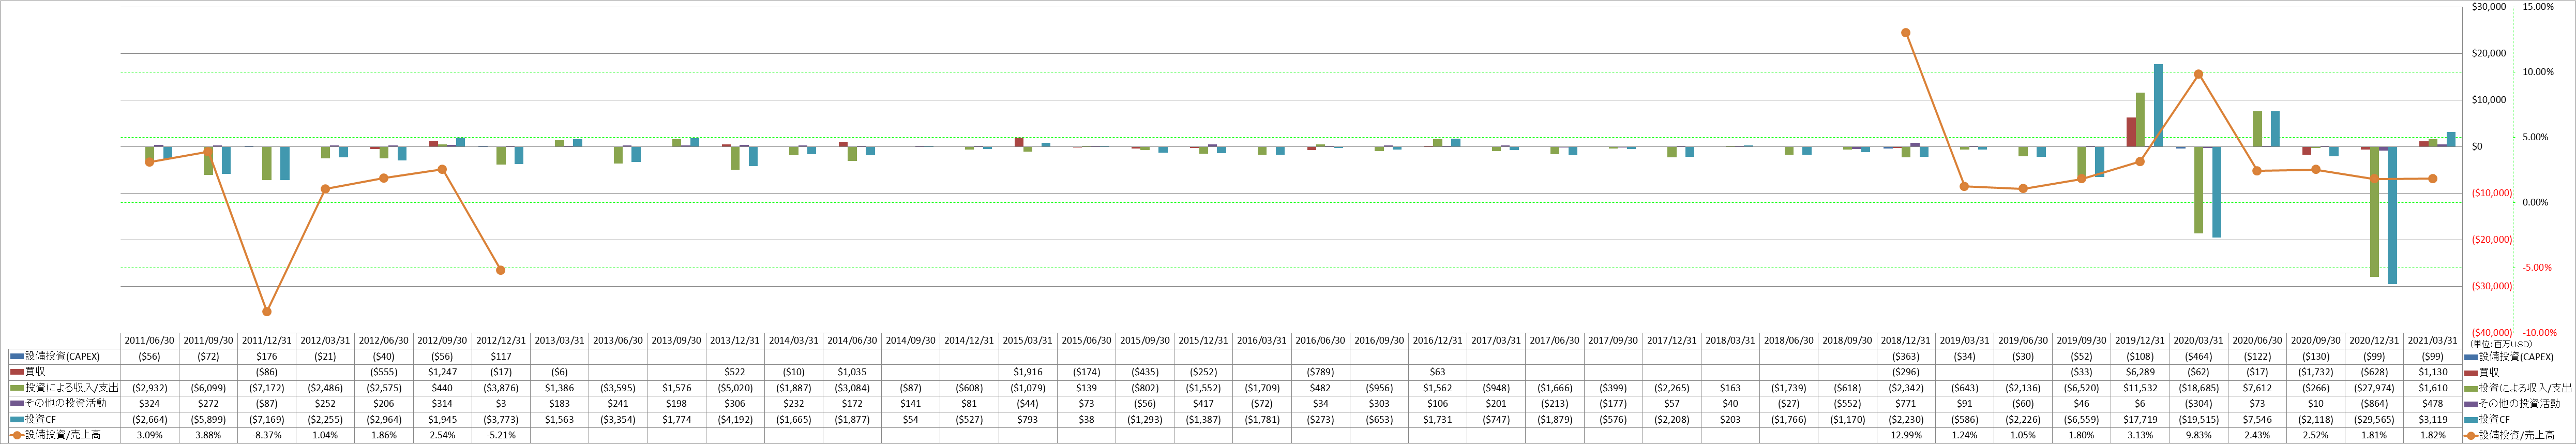Select the 2012/12/31 date header cell
2576x444 pixels.
(501, 341)
